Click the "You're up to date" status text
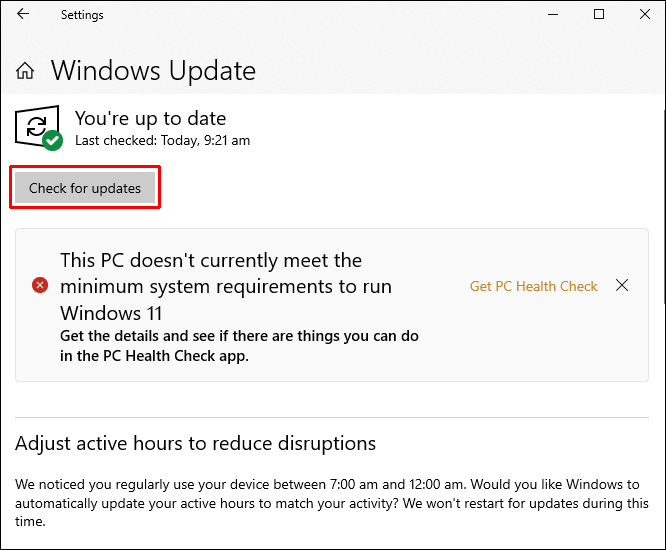Image resolution: width=666 pixels, height=550 pixels. 150,119
